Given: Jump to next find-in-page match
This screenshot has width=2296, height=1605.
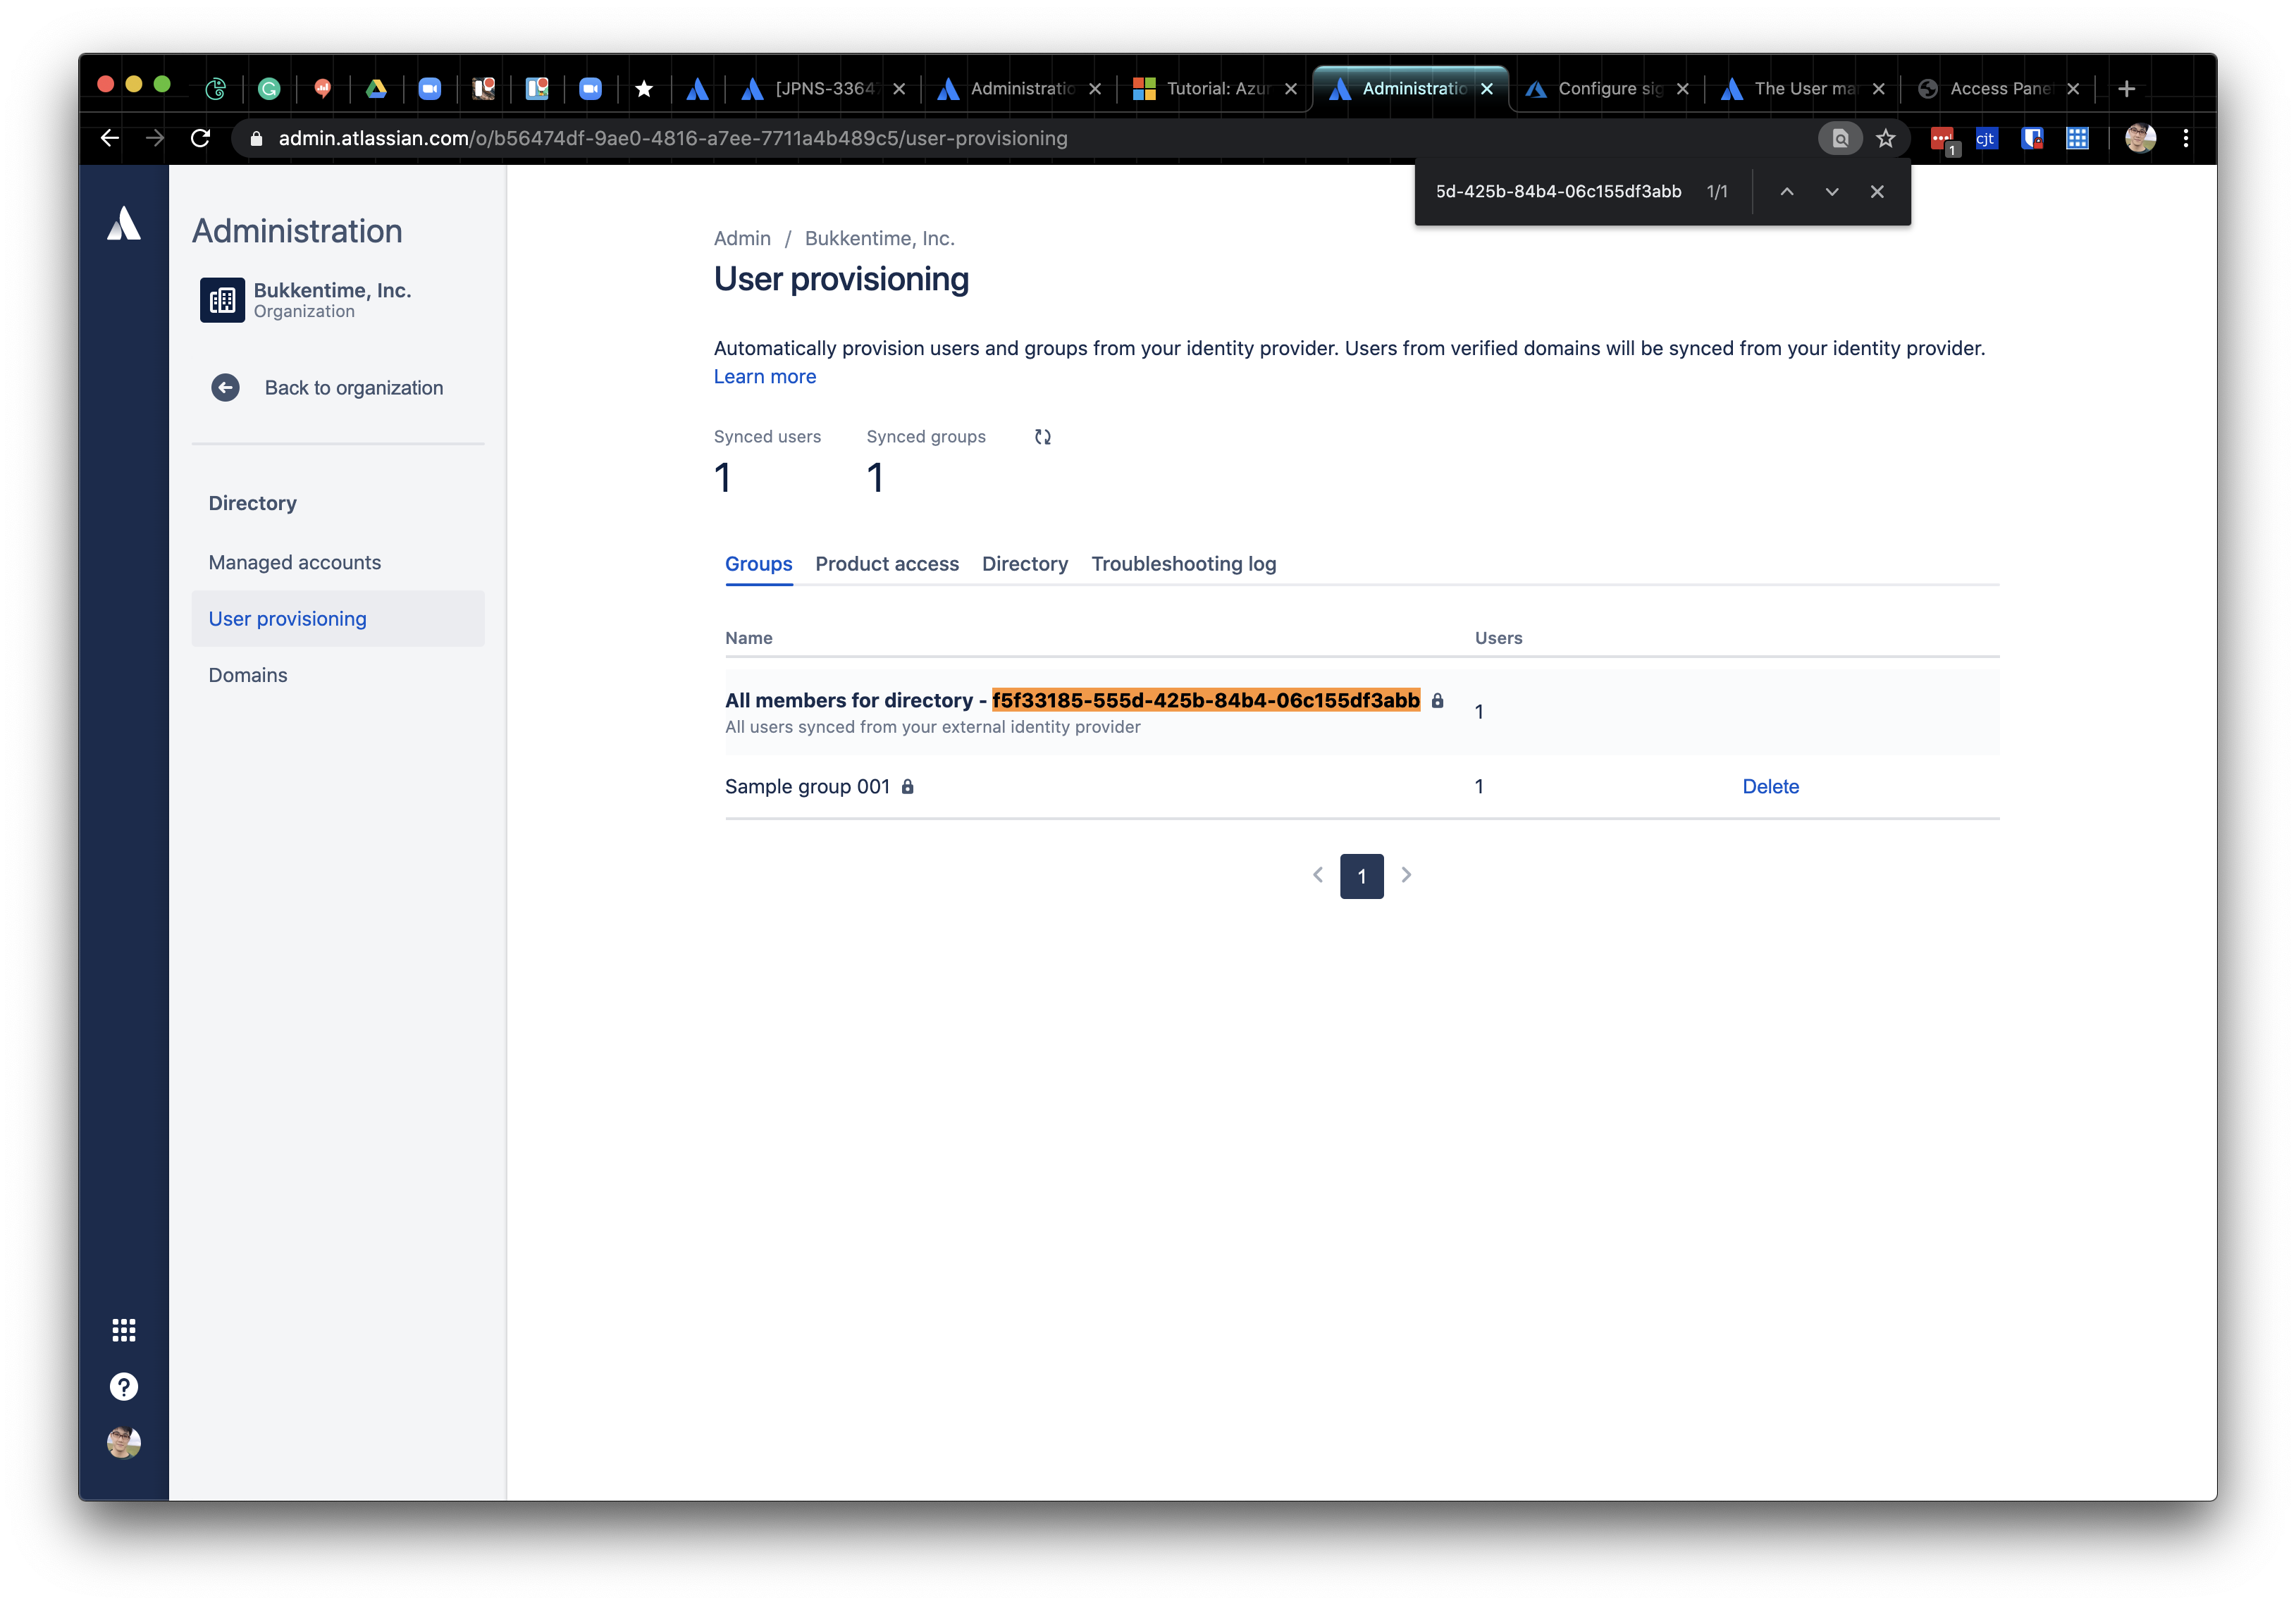Looking at the screenshot, I should (x=1832, y=191).
